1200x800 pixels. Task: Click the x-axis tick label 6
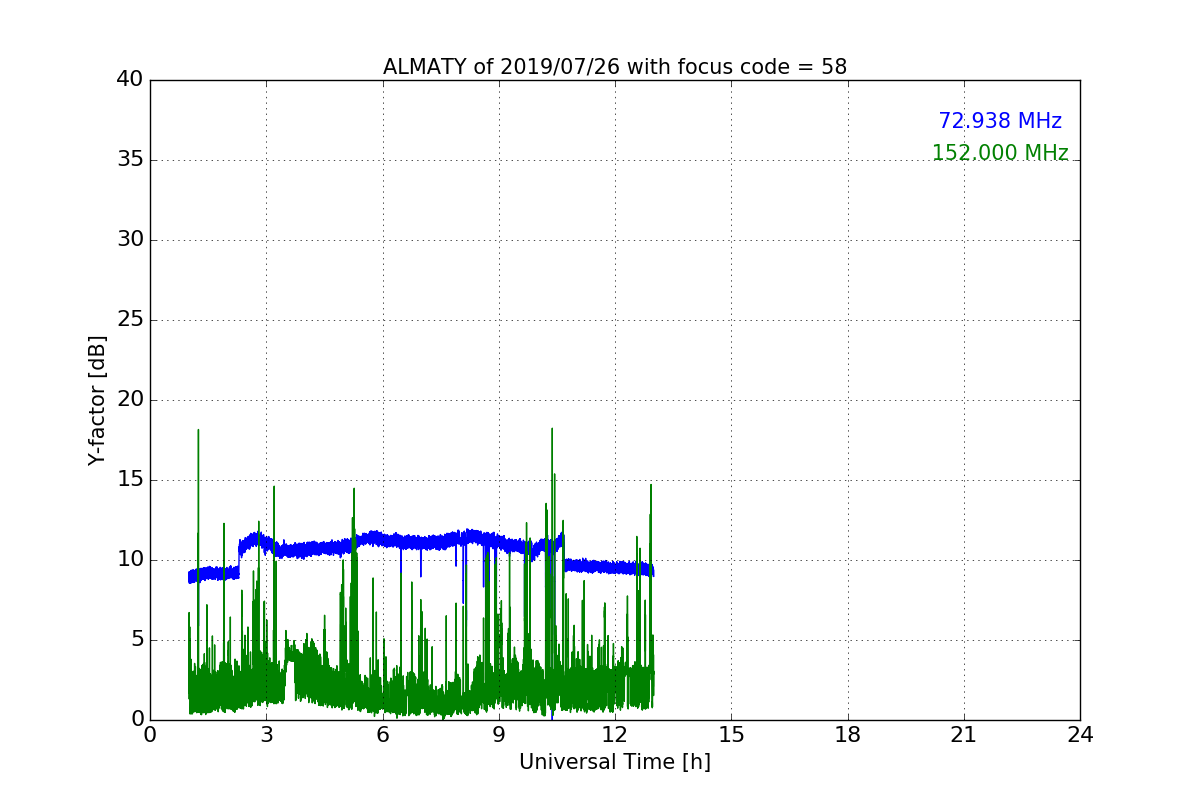pos(383,734)
